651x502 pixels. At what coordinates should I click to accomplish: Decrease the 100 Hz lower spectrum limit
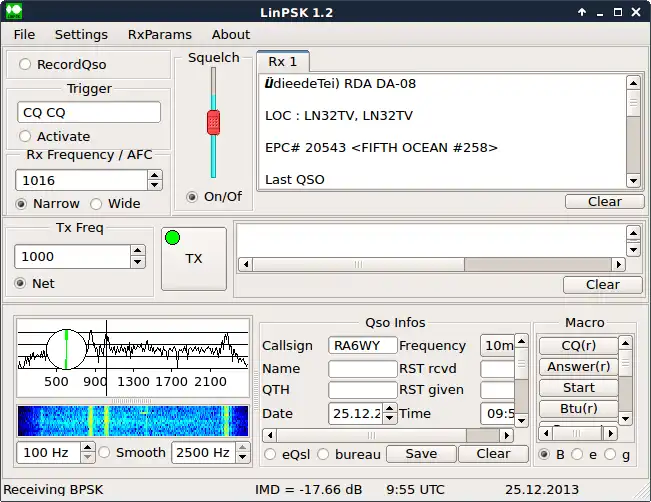pos(87,457)
